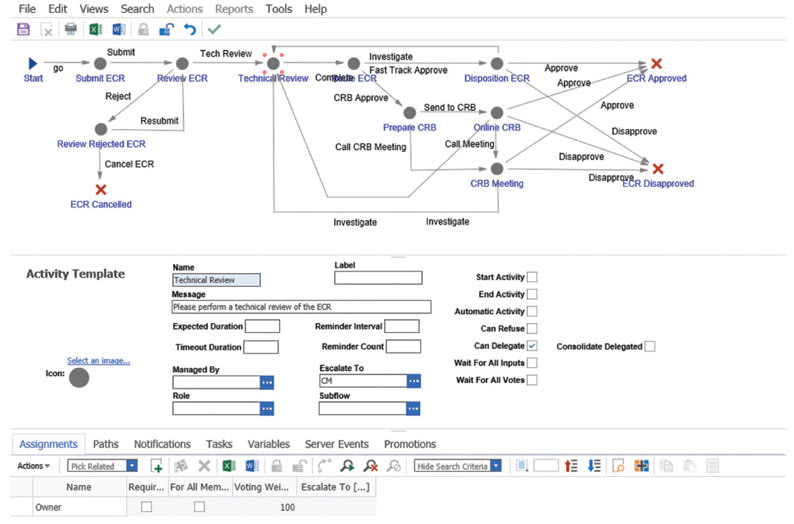Select the Start node triangle in workflow

[x=33, y=63]
